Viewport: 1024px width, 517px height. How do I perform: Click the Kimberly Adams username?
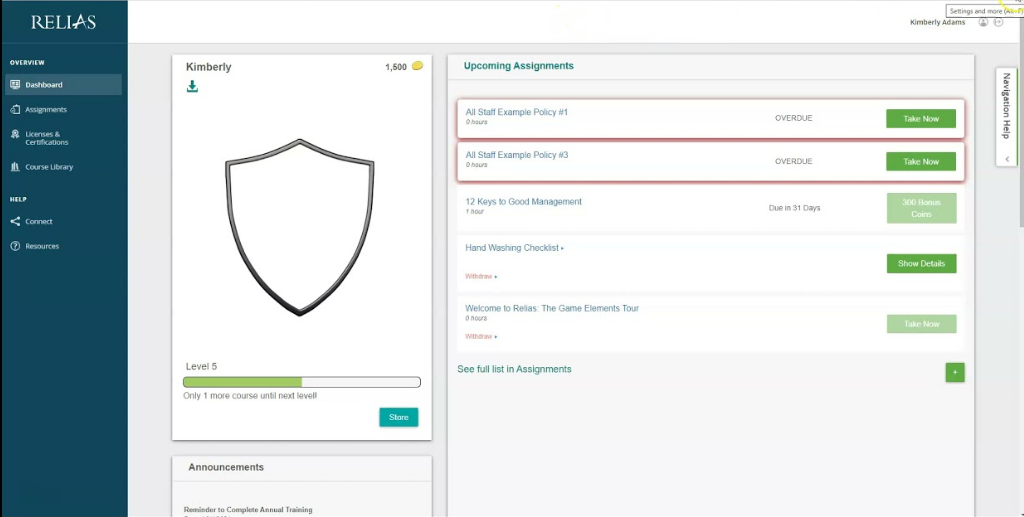(x=937, y=22)
